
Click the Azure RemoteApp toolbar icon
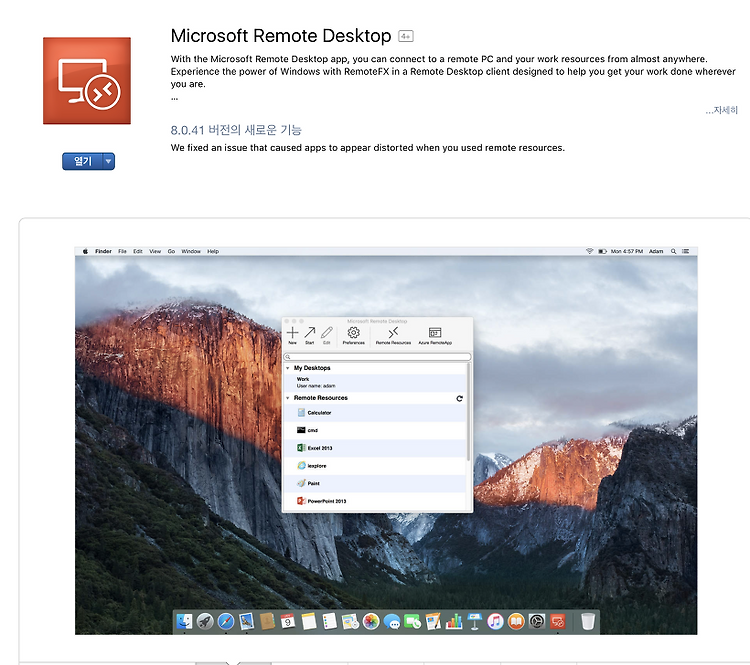tap(435, 335)
